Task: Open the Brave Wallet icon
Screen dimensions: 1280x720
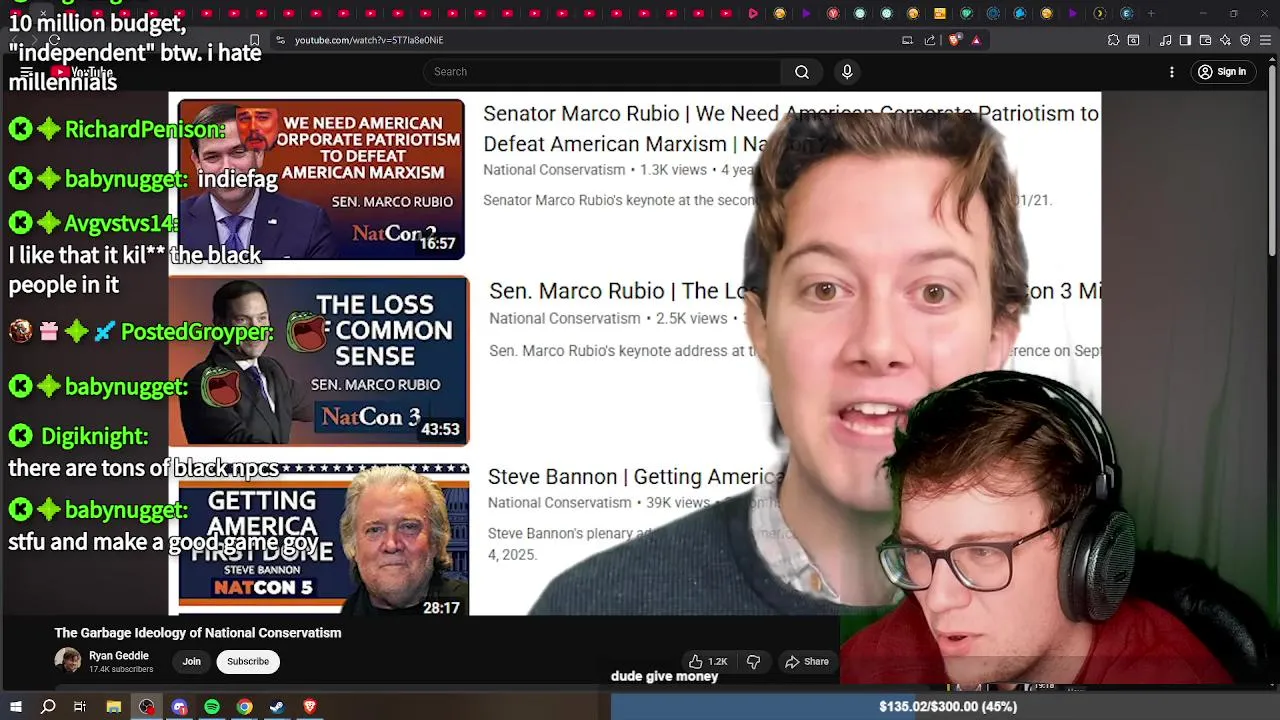Action: pyautogui.click(x=1205, y=40)
